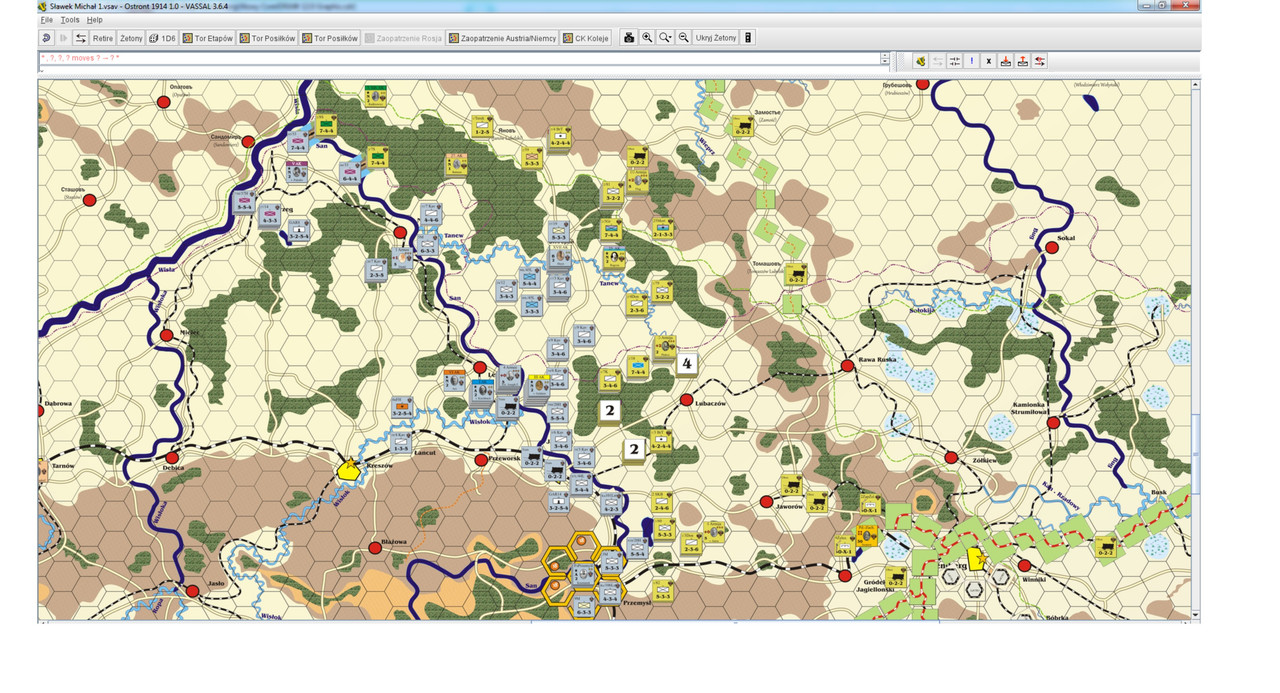Click the undo last move icon
1280x693 pixels.
pos(47,38)
